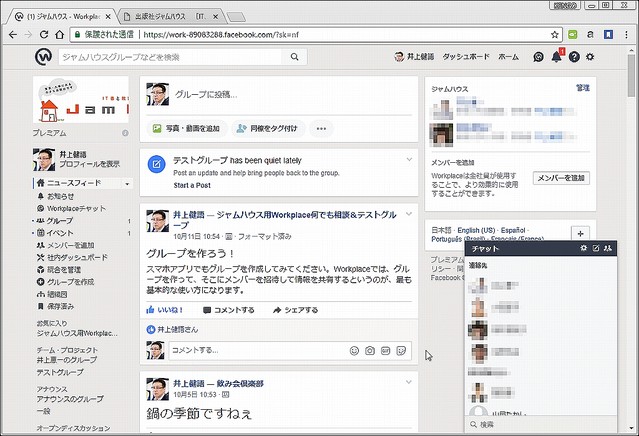Insert a sticker into the comment
The image size is (639, 436).
click(401, 350)
